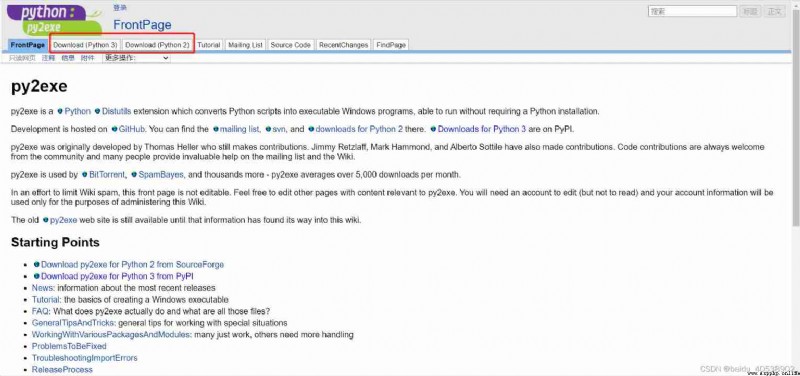The width and height of the screenshot is (800, 376).
Task: Click the globe icon before SpamBayes
Action: [x=134, y=174]
